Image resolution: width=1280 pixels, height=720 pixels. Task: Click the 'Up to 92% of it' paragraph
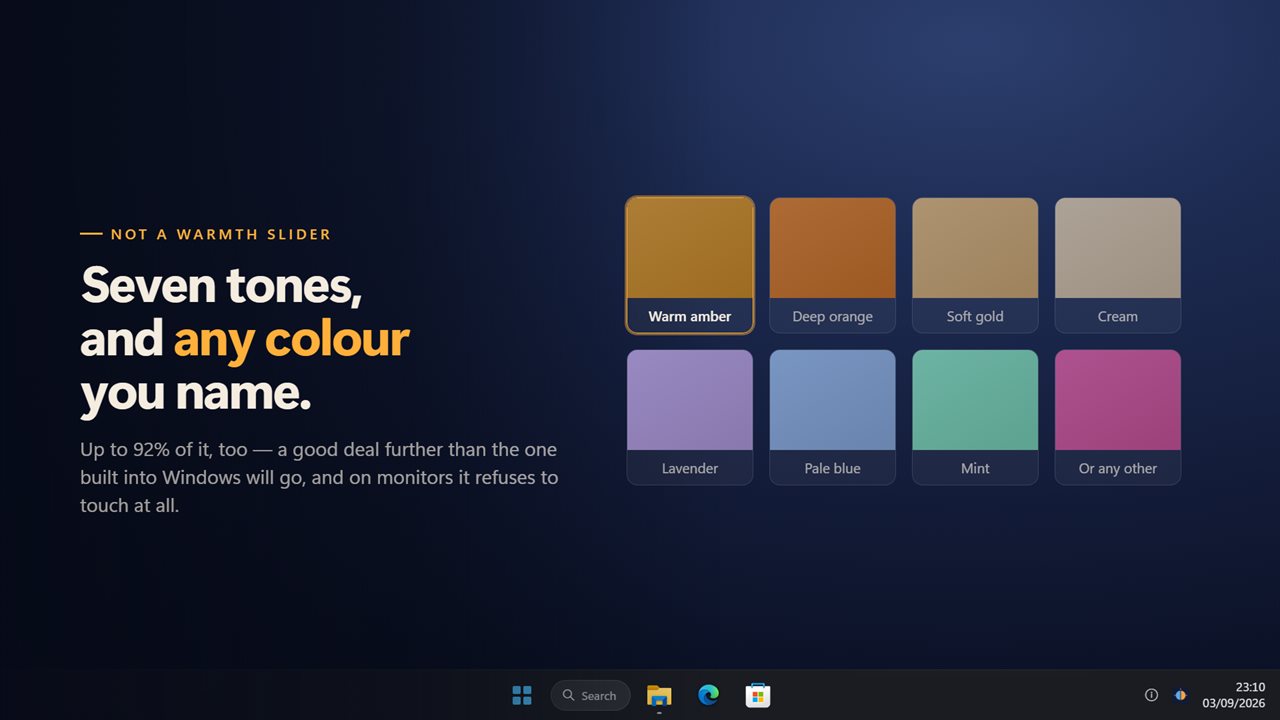tap(319, 478)
